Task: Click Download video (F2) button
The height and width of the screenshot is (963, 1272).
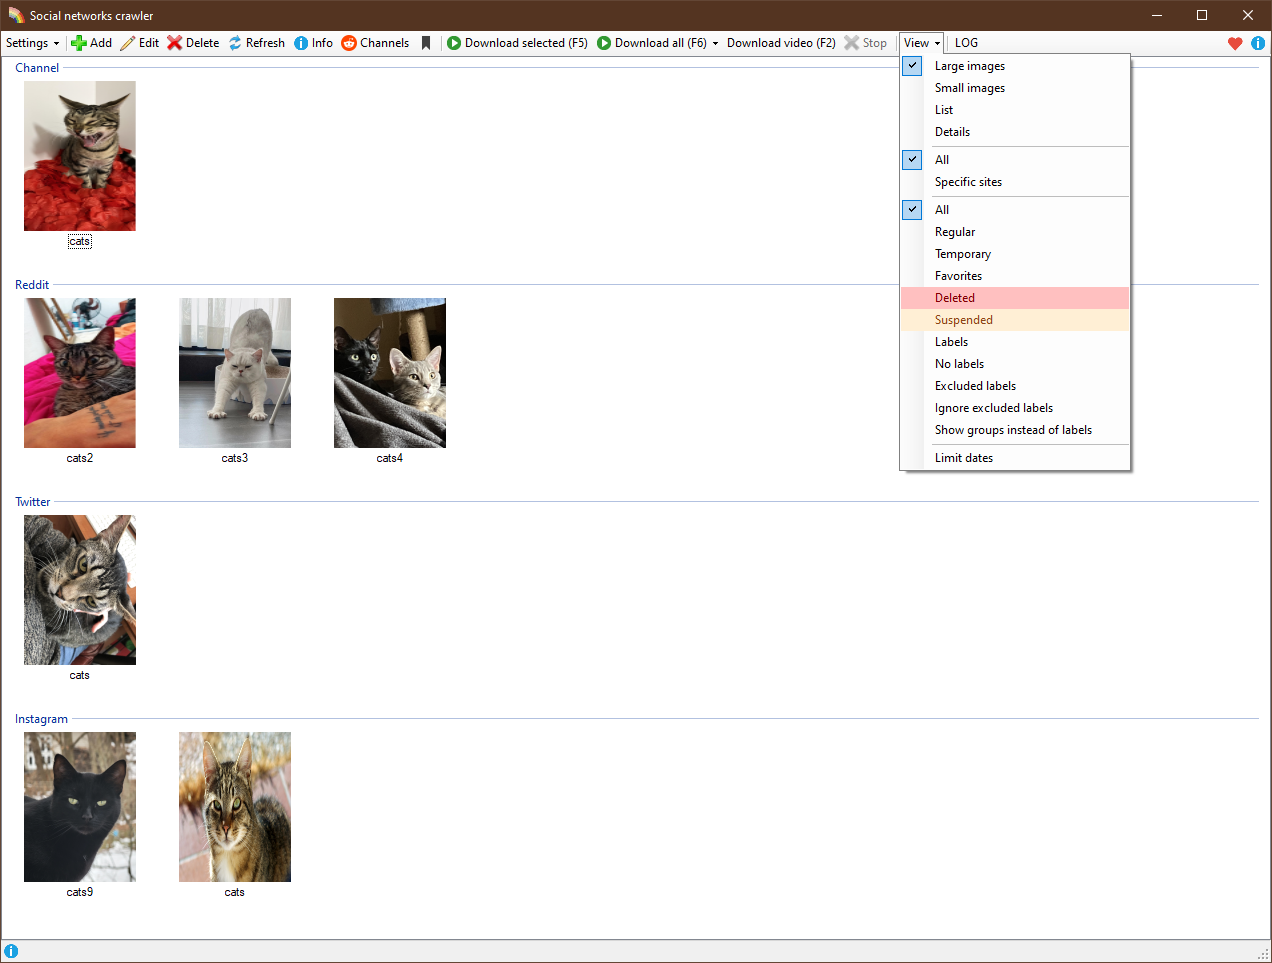Action: point(781,43)
